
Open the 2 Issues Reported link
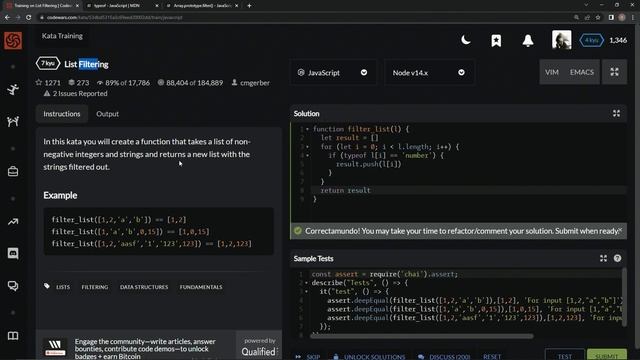point(76,94)
